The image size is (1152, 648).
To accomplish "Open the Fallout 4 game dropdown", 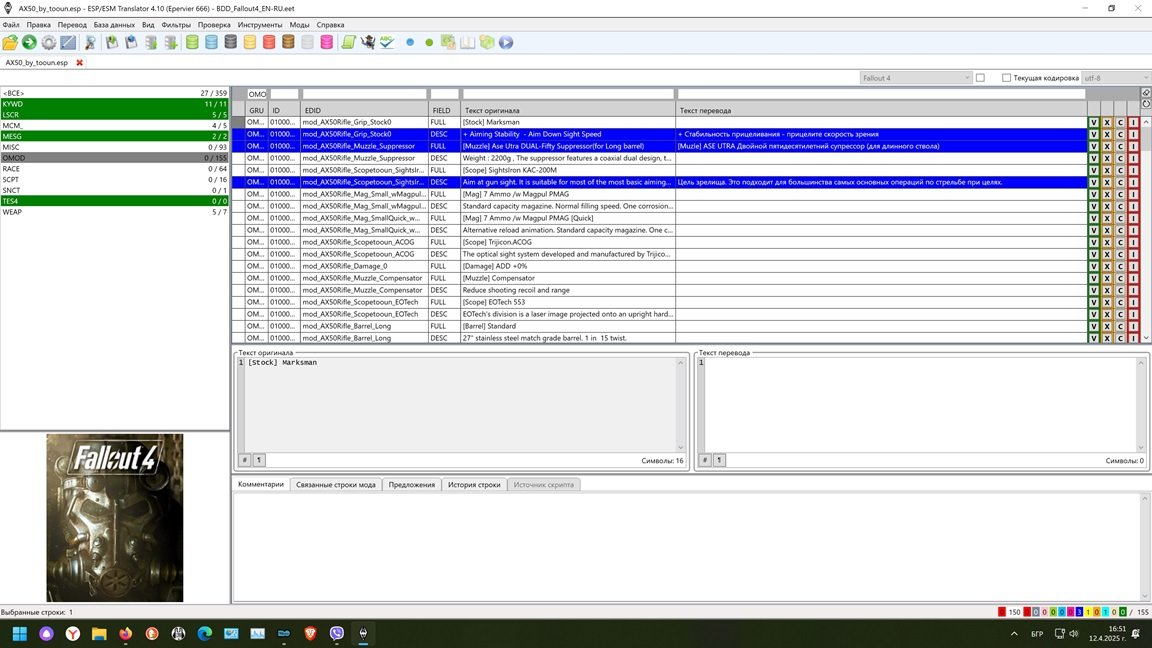I will click(x=916, y=78).
